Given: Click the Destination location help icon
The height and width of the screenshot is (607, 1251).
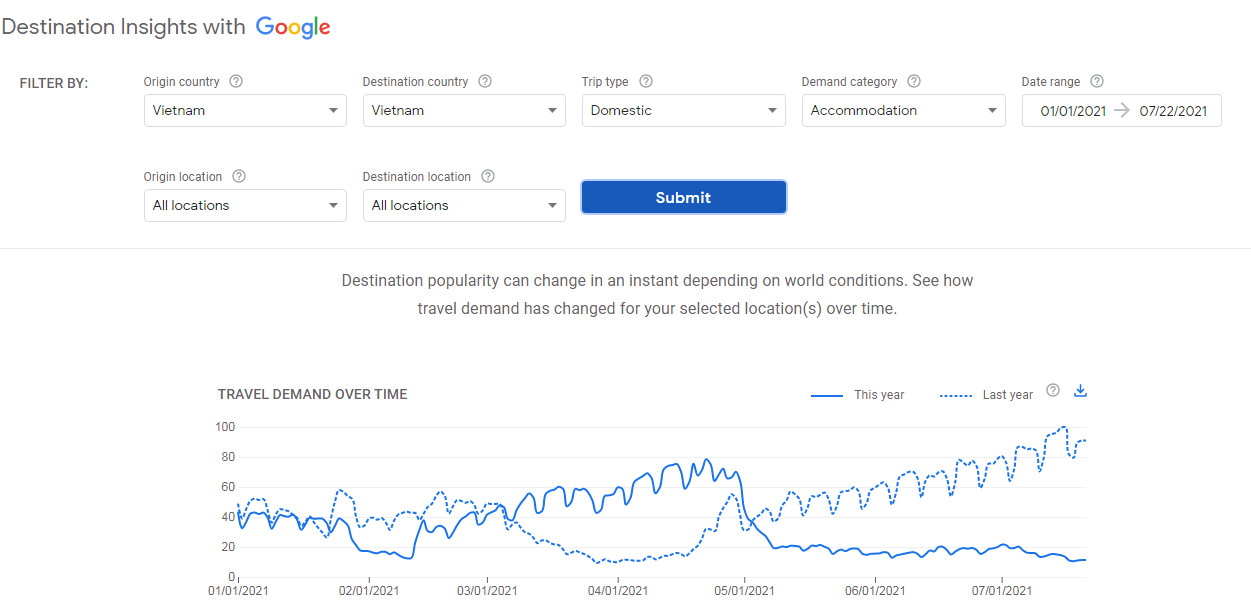Looking at the screenshot, I should click(488, 177).
